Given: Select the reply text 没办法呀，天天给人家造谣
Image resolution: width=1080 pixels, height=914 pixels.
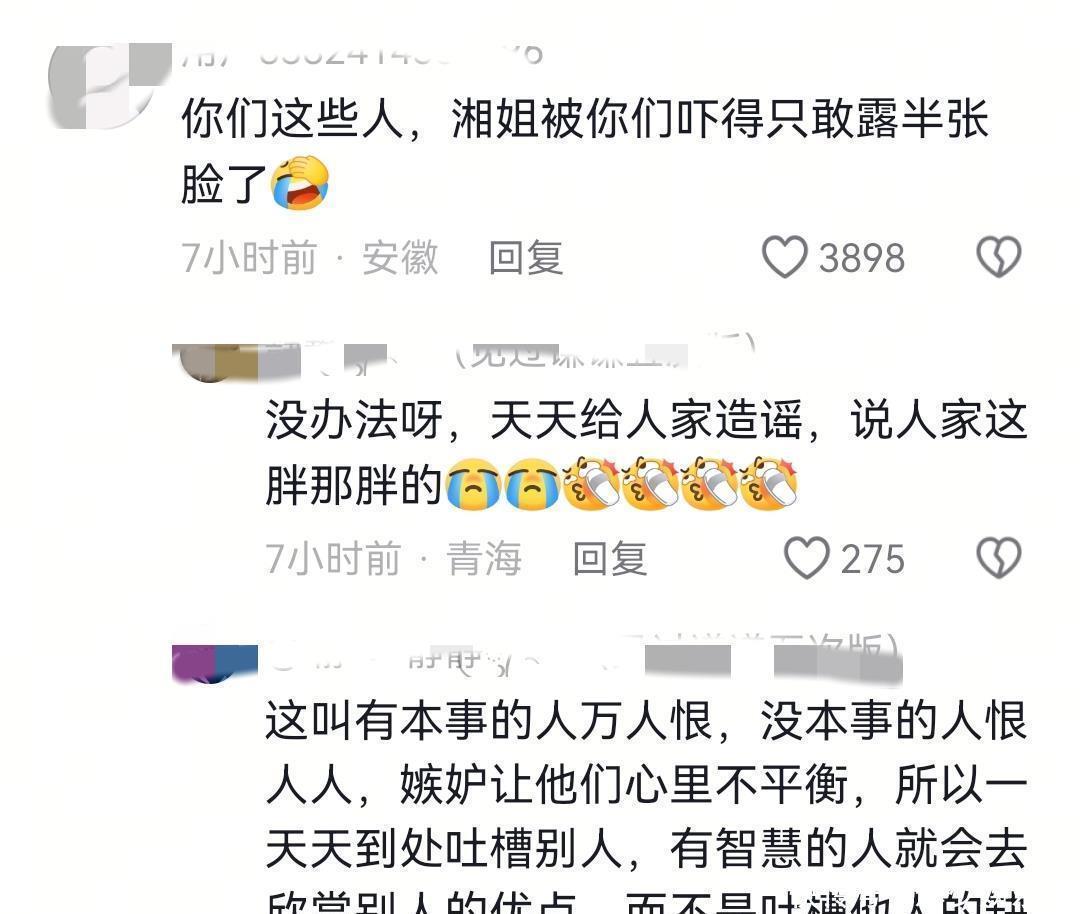Looking at the screenshot, I should (534, 420).
